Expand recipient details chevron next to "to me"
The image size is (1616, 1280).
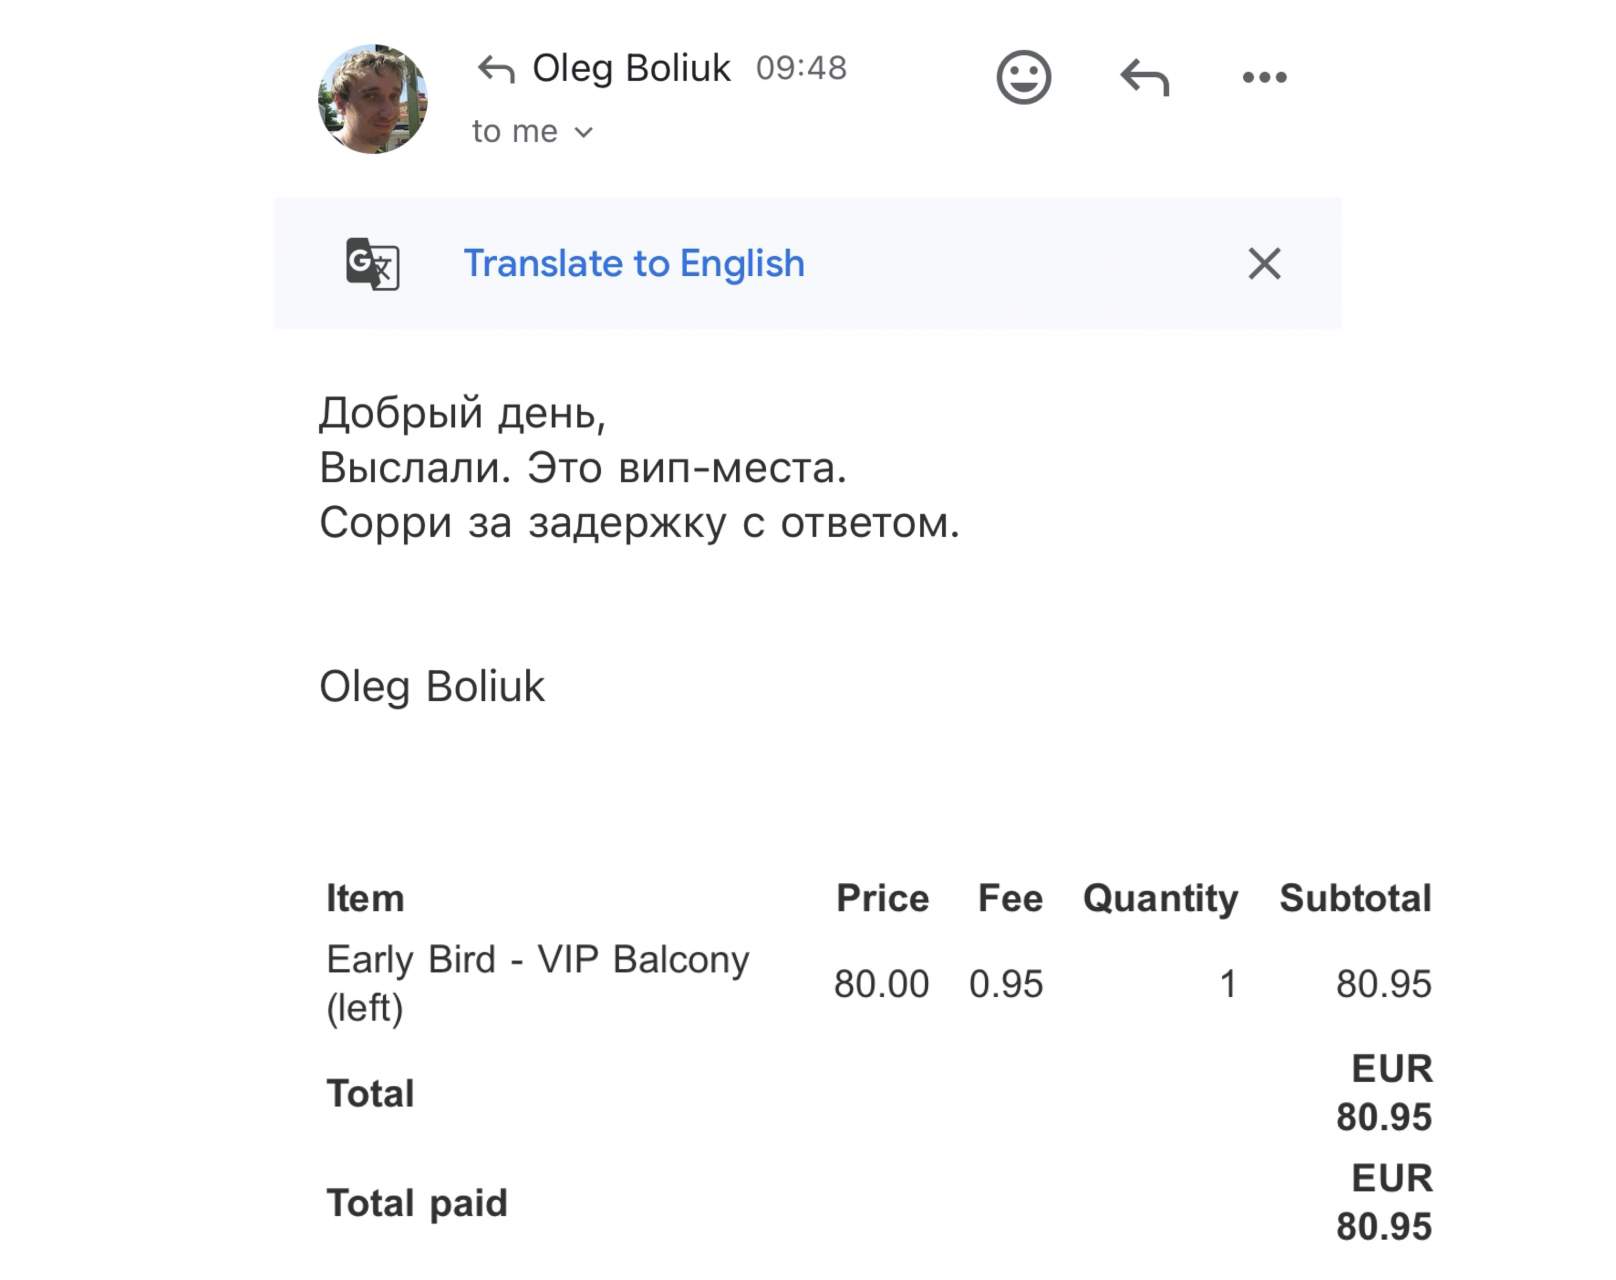[585, 132]
